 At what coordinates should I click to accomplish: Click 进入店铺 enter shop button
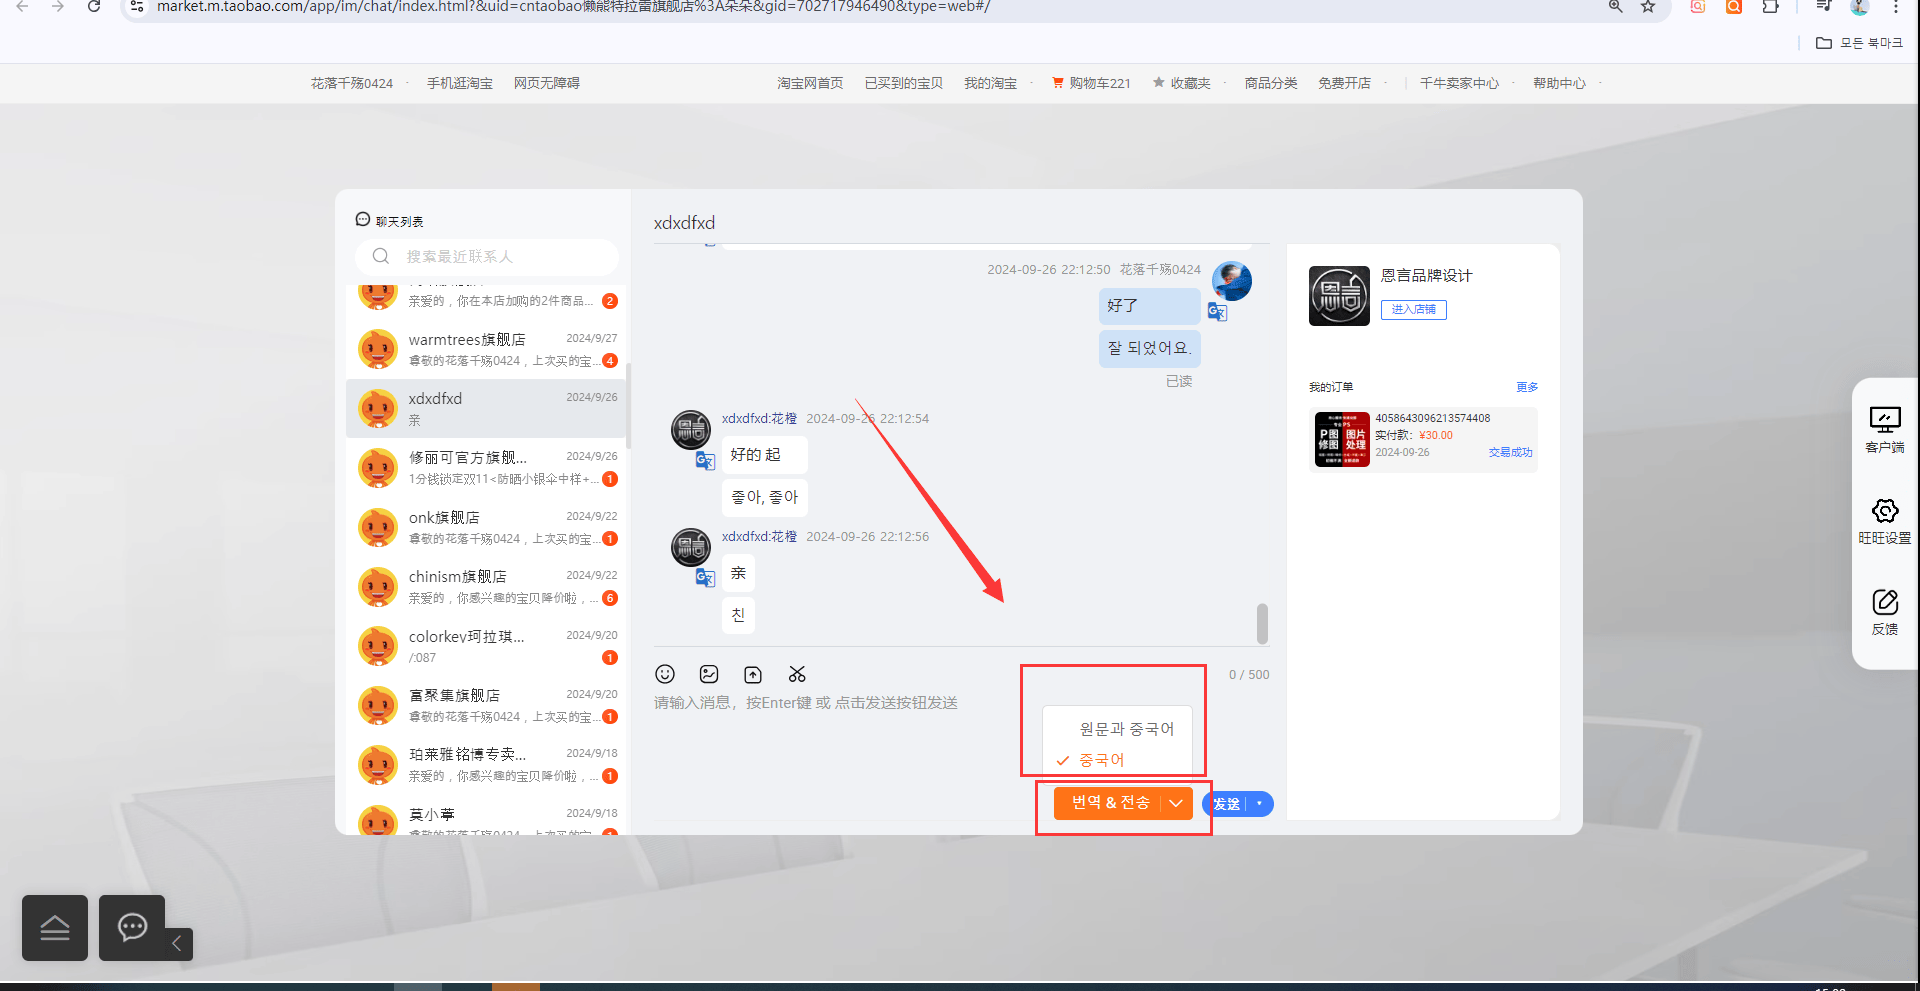(1413, 309)
